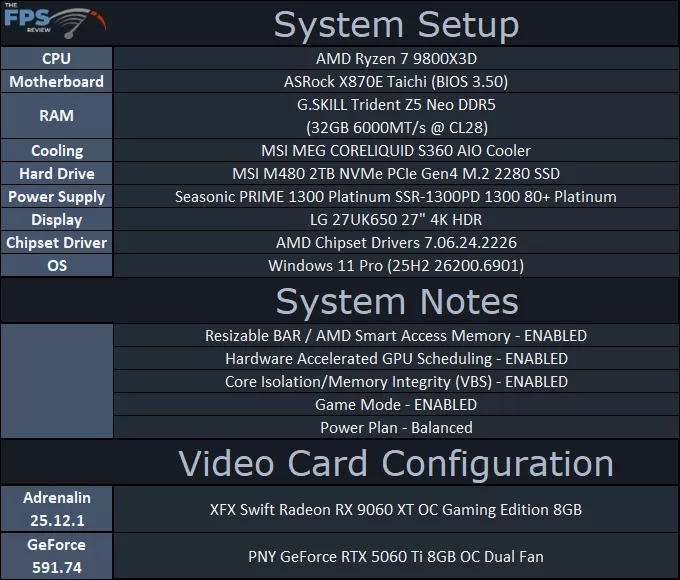Screen dimensions: 680x580
Task: Click 'Game Mode - ENABLED' text
Action: pyautogui.click(x=396, y=405)
